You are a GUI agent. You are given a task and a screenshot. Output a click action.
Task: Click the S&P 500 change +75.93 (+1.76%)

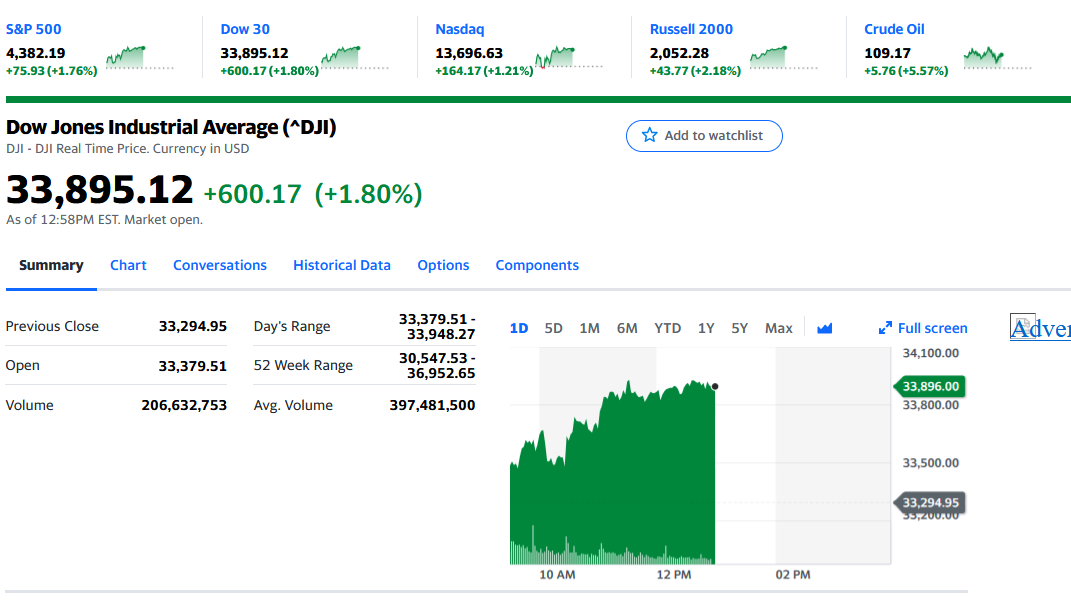[x=51, y=71]
